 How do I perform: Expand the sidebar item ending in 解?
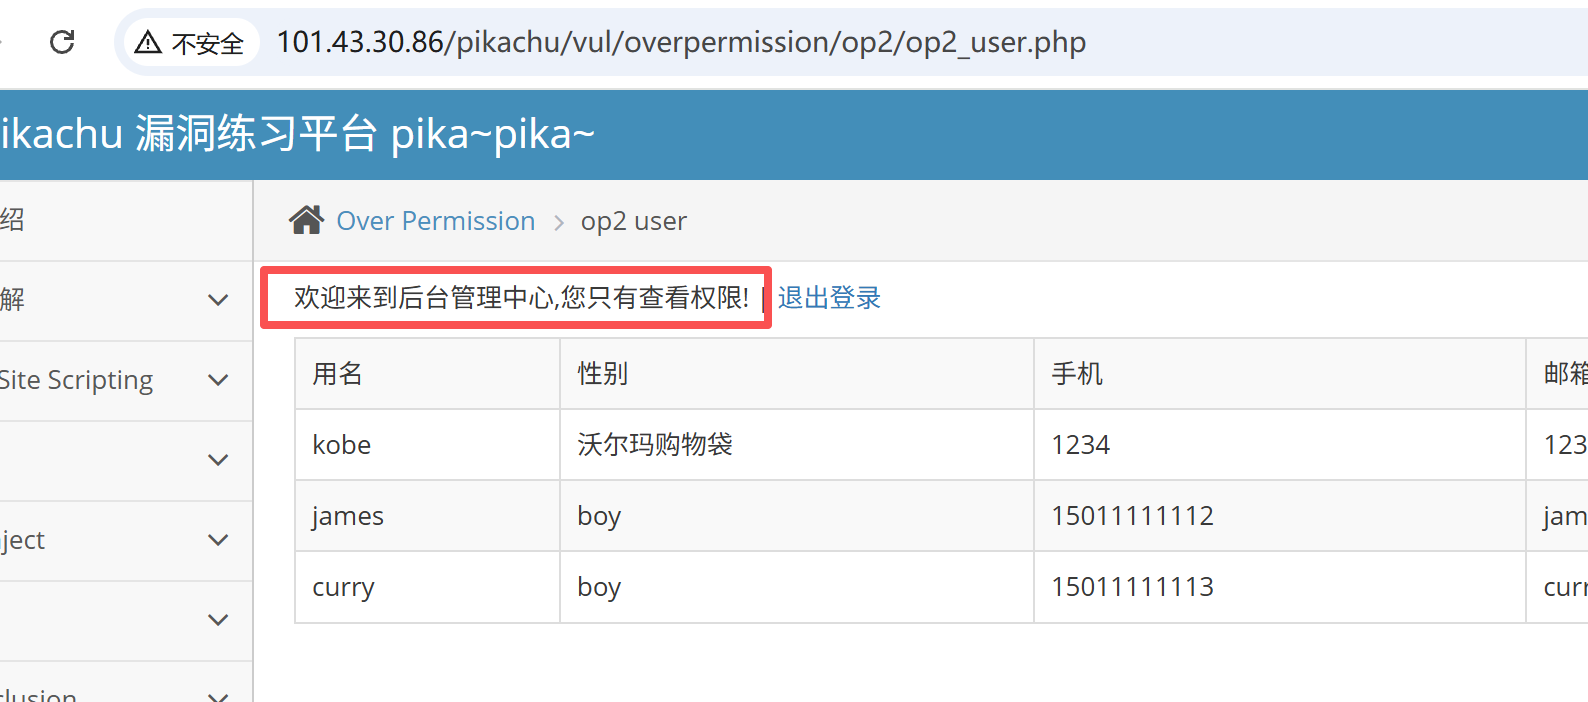click(218, 300)
